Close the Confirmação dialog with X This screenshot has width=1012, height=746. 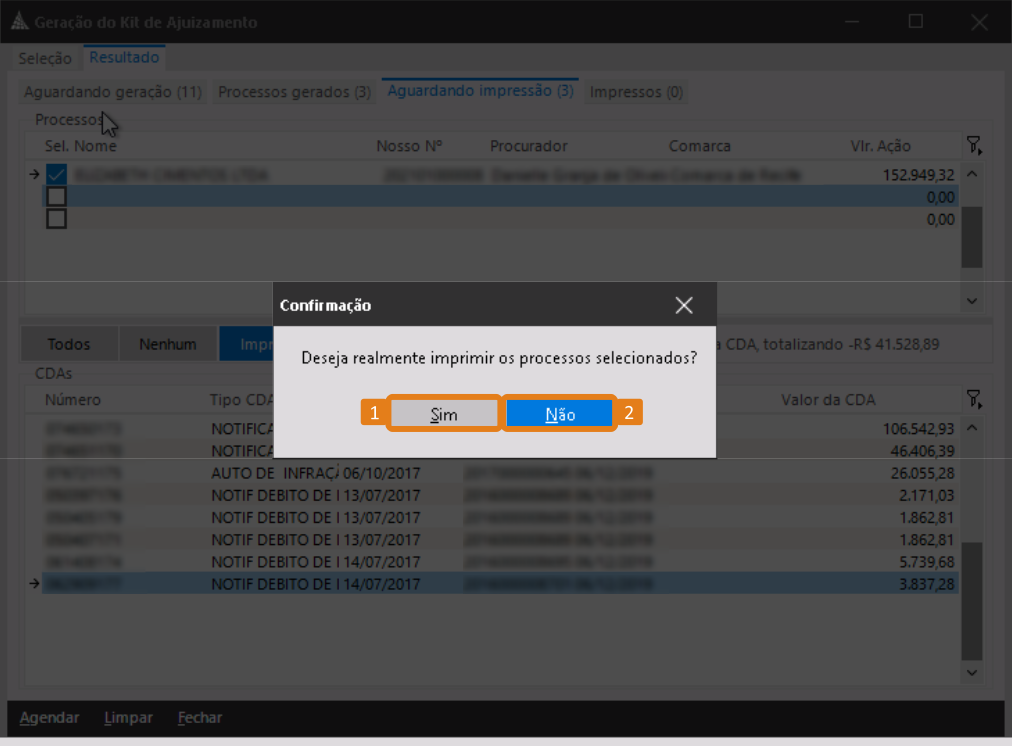click(684, 305)
